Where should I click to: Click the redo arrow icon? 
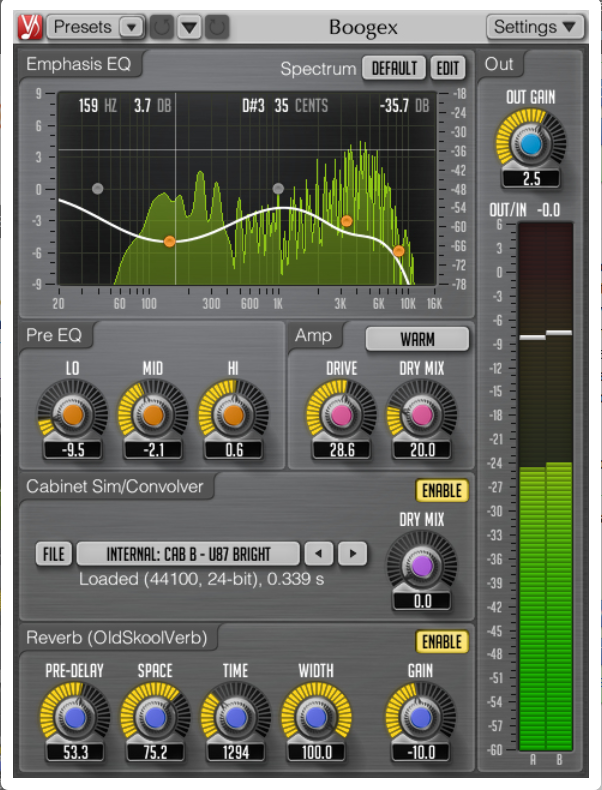[217, 27]
